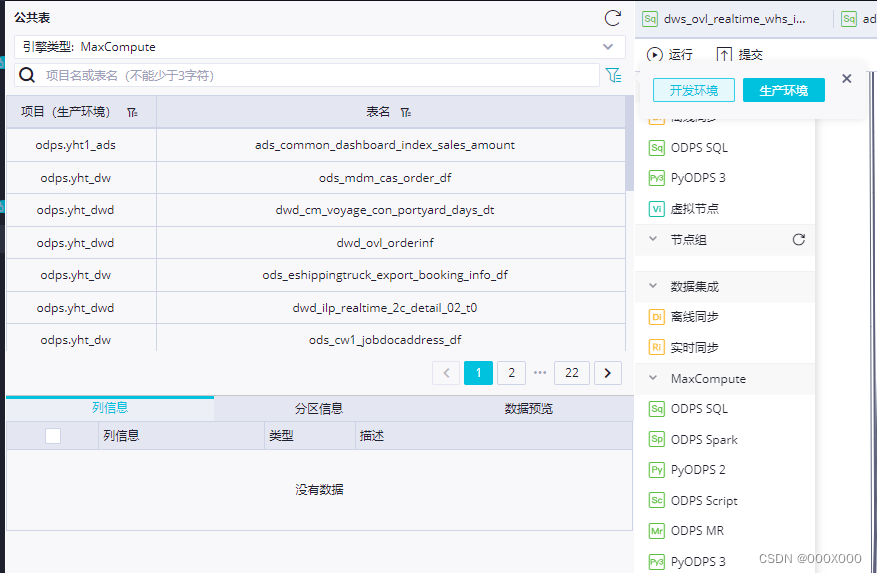The image size is (877, 573).
Task: Click the PyODPS 2 Py icon
Action: [657, 469]
